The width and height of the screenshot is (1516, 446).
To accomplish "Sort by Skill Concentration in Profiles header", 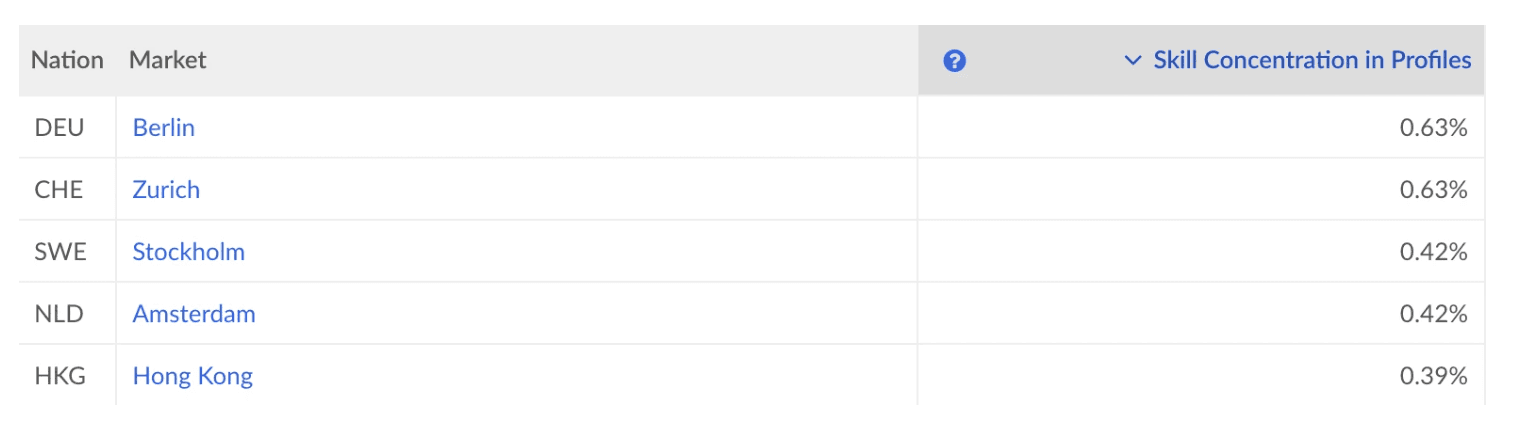I will (1312, 60).
